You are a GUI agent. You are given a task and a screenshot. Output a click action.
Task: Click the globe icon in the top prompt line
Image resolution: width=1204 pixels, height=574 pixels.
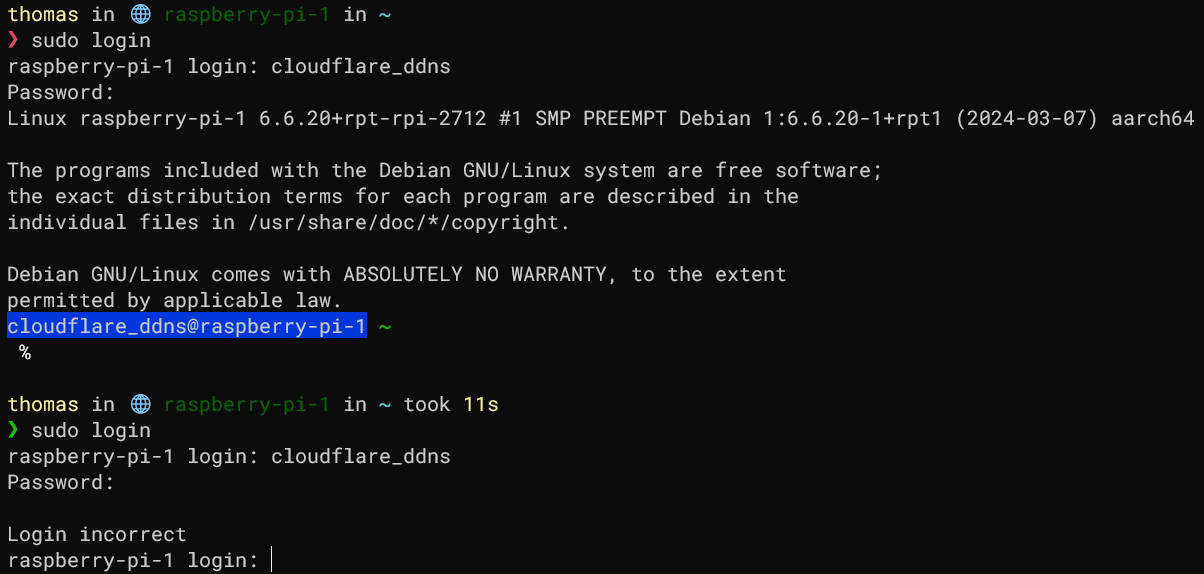(x=140, y=15)
